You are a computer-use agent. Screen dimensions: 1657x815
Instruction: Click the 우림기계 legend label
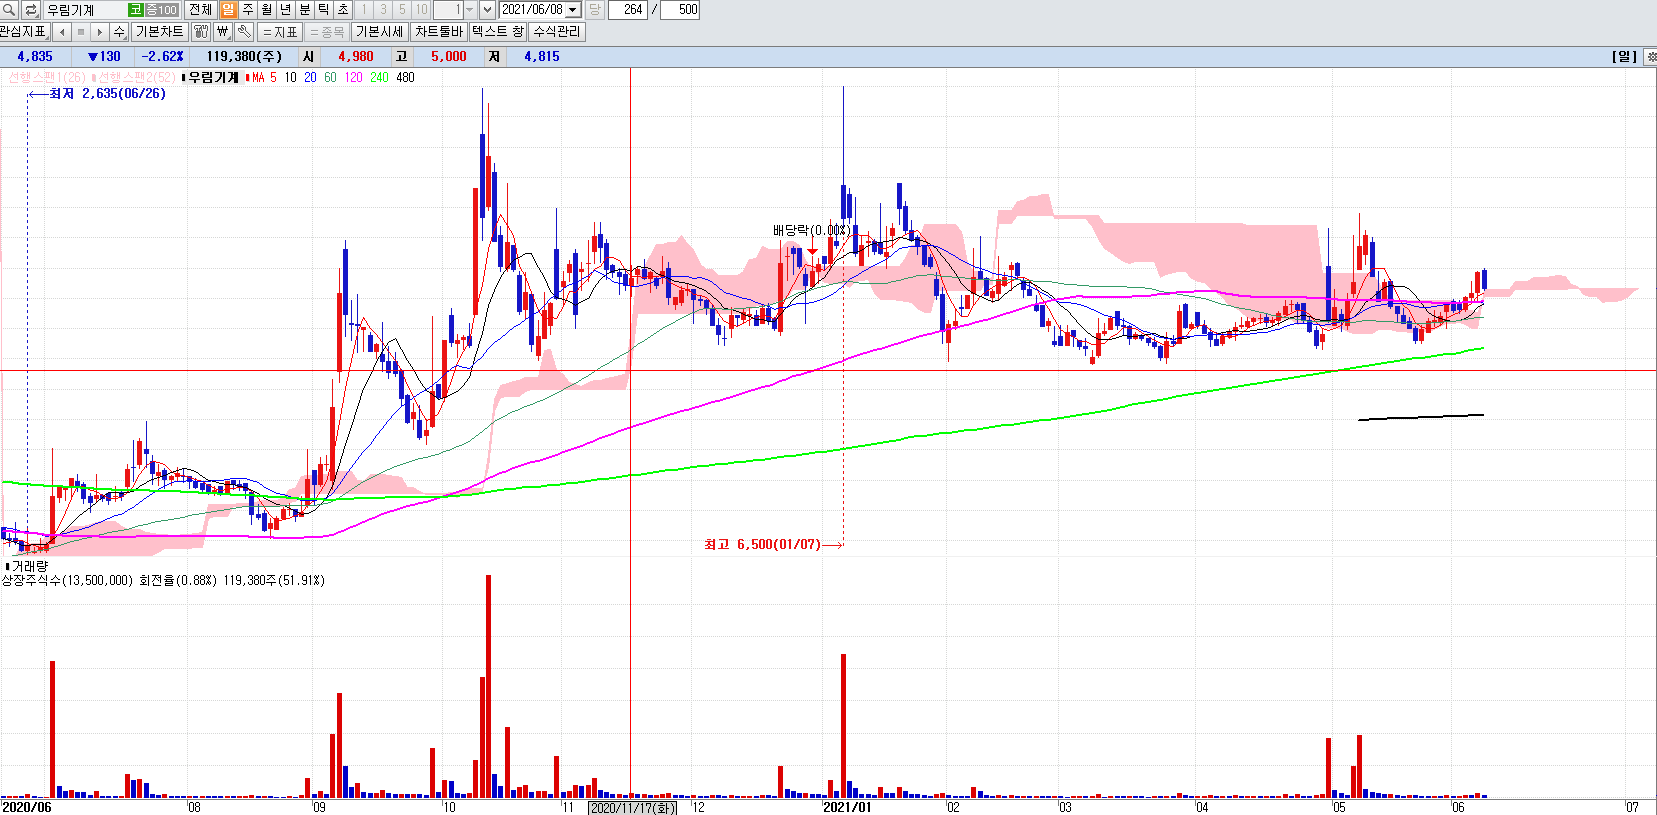(214, 77)
